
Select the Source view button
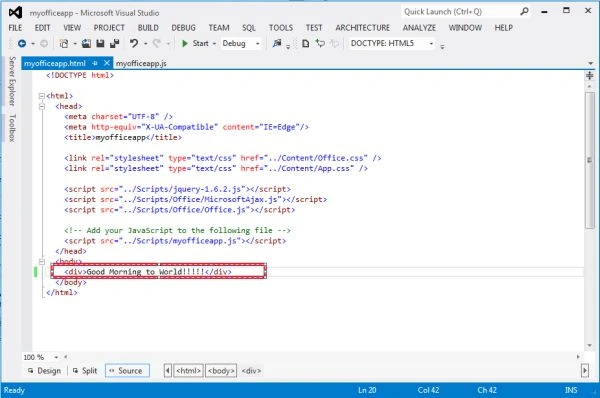pyautogui.click(x=127, y=371)
